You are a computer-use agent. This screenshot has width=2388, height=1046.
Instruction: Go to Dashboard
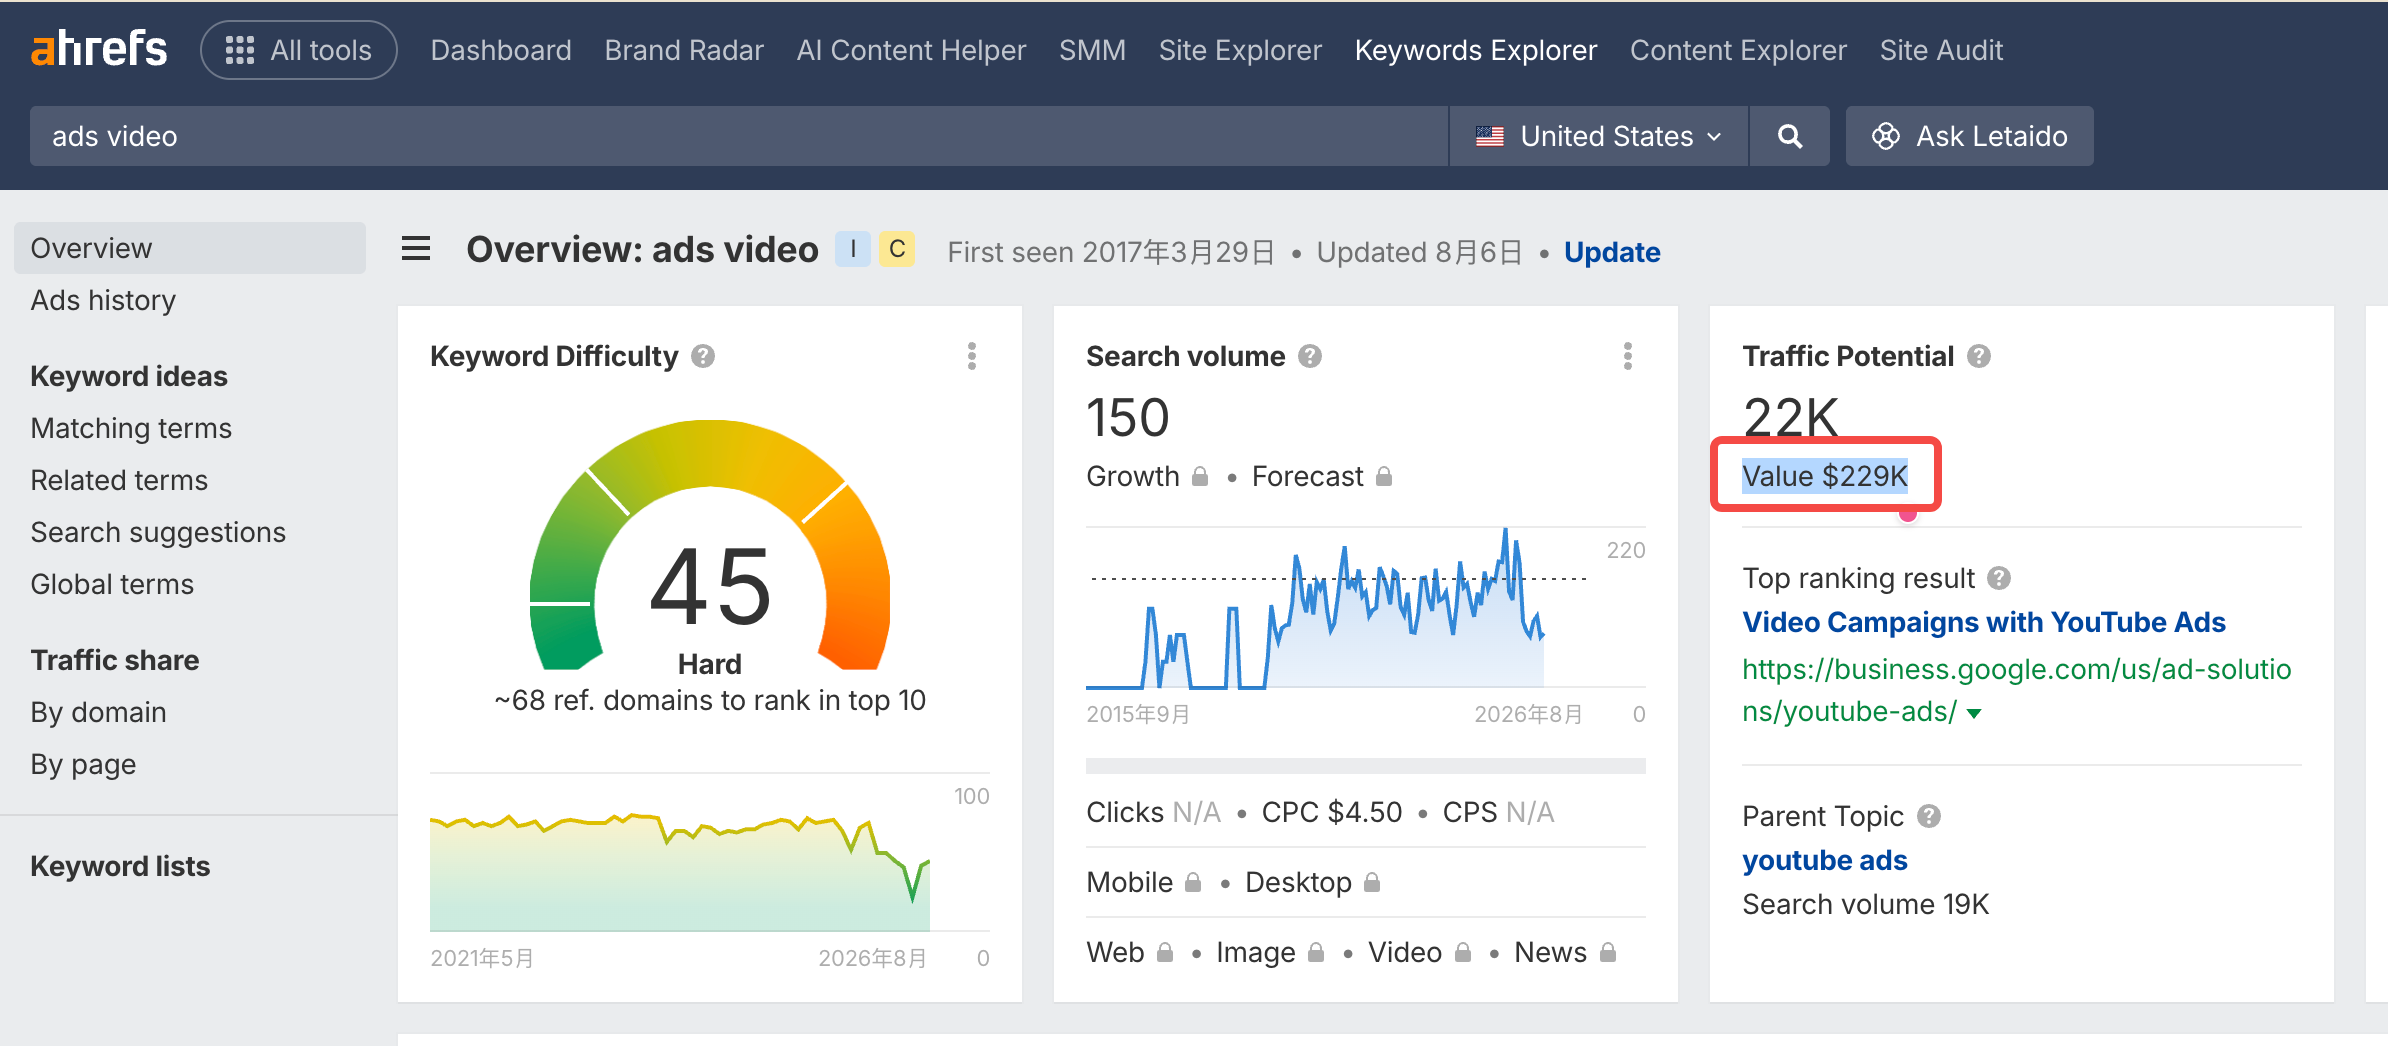pyautogui.click(x=501, y=50)
